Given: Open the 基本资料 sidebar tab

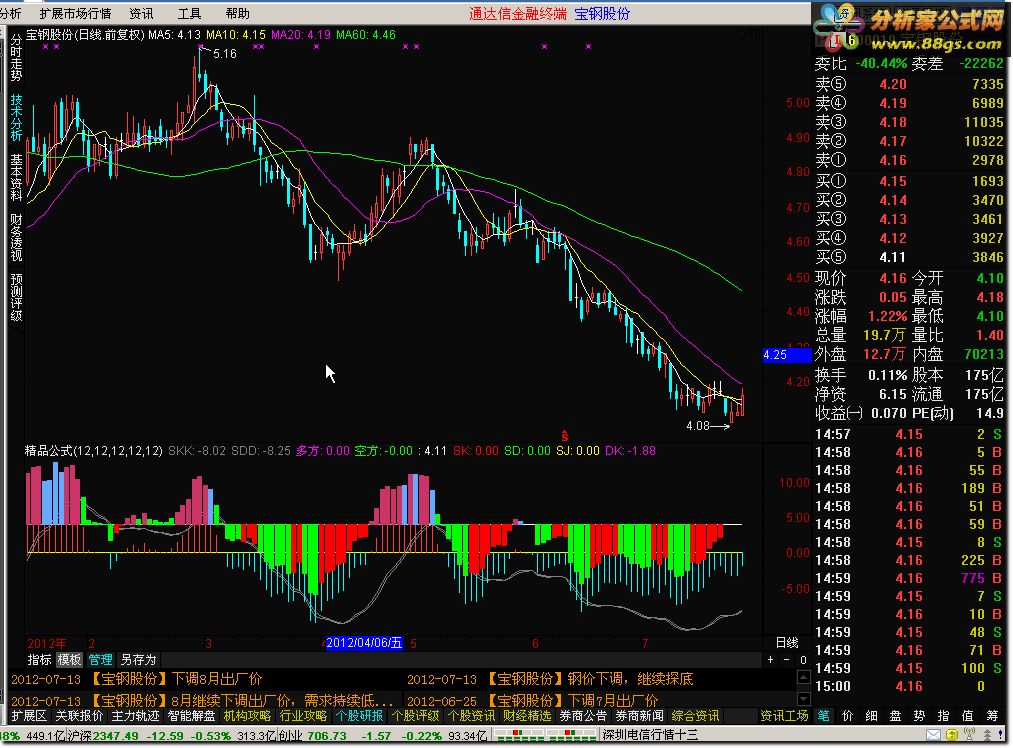Looking at the screenshot, I should click(16, 178).
